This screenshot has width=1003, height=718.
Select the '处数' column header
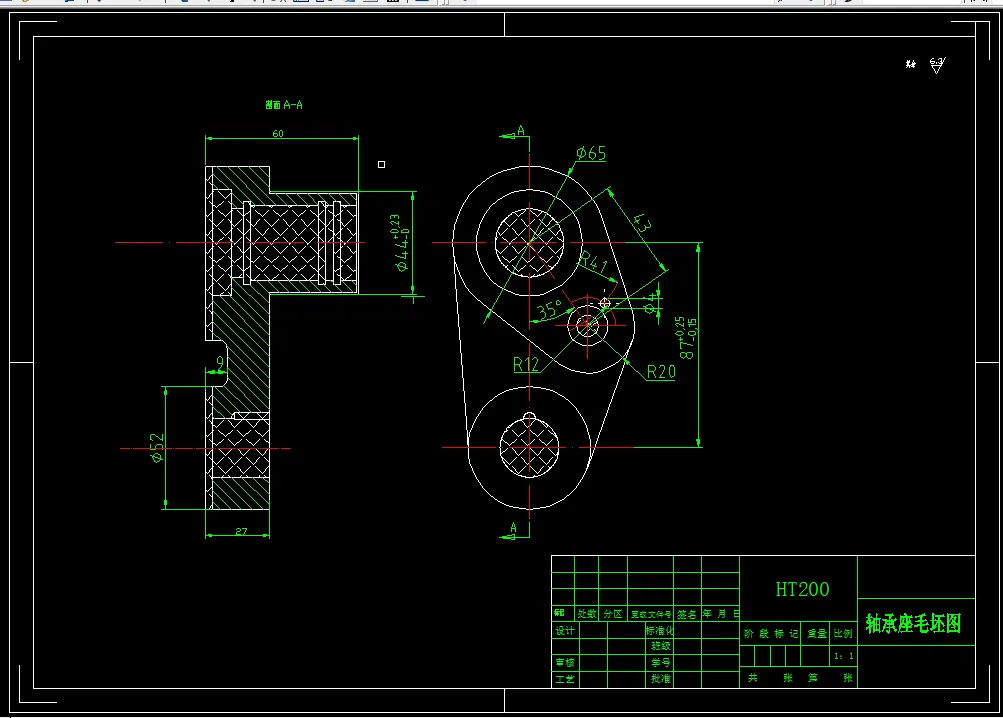[x=587, y=614]
